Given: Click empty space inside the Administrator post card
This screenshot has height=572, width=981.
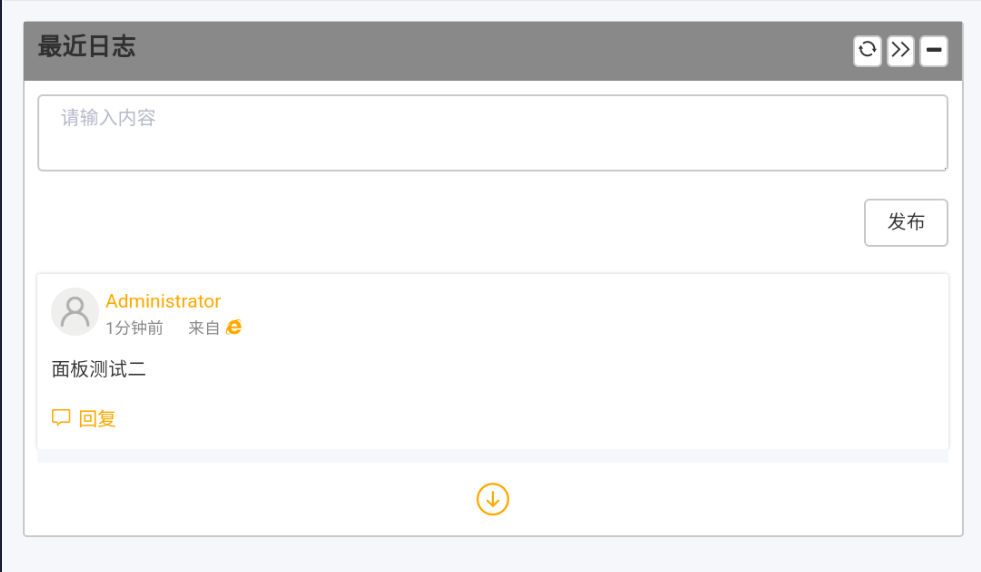Looking at the screenshot, I should tap(600, 370).
